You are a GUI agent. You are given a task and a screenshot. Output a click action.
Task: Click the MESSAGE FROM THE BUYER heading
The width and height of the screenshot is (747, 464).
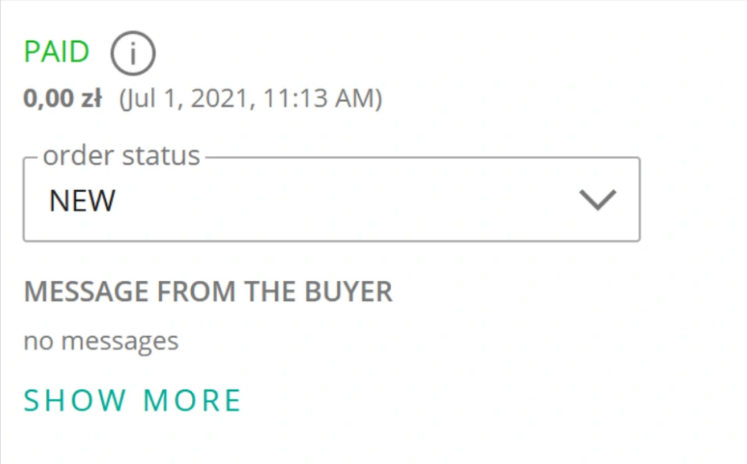click(x=208, y=292)
